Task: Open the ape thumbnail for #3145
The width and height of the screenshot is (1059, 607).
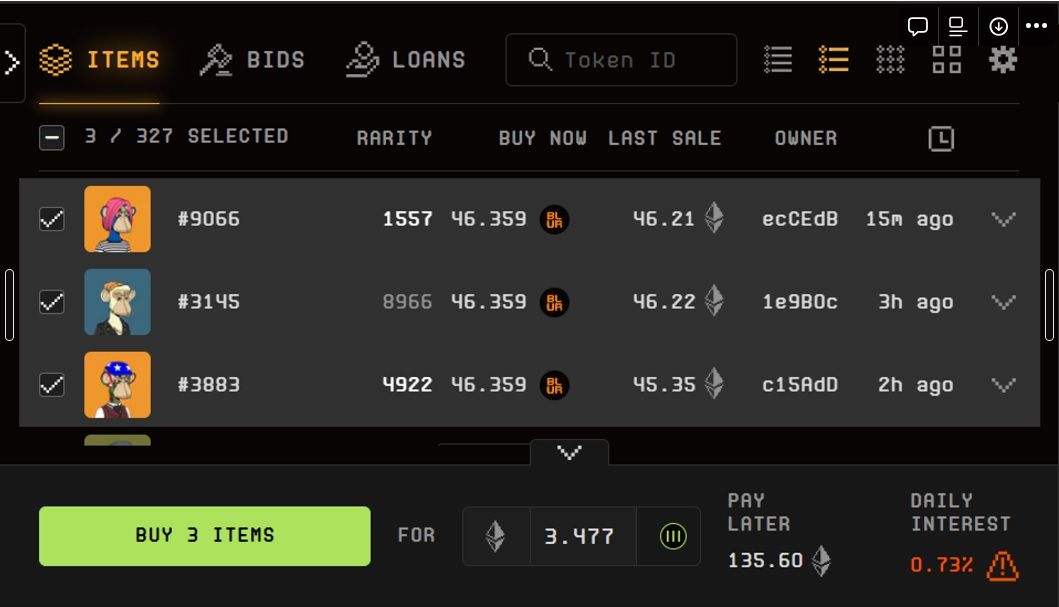Action: (x=117, y=302)
